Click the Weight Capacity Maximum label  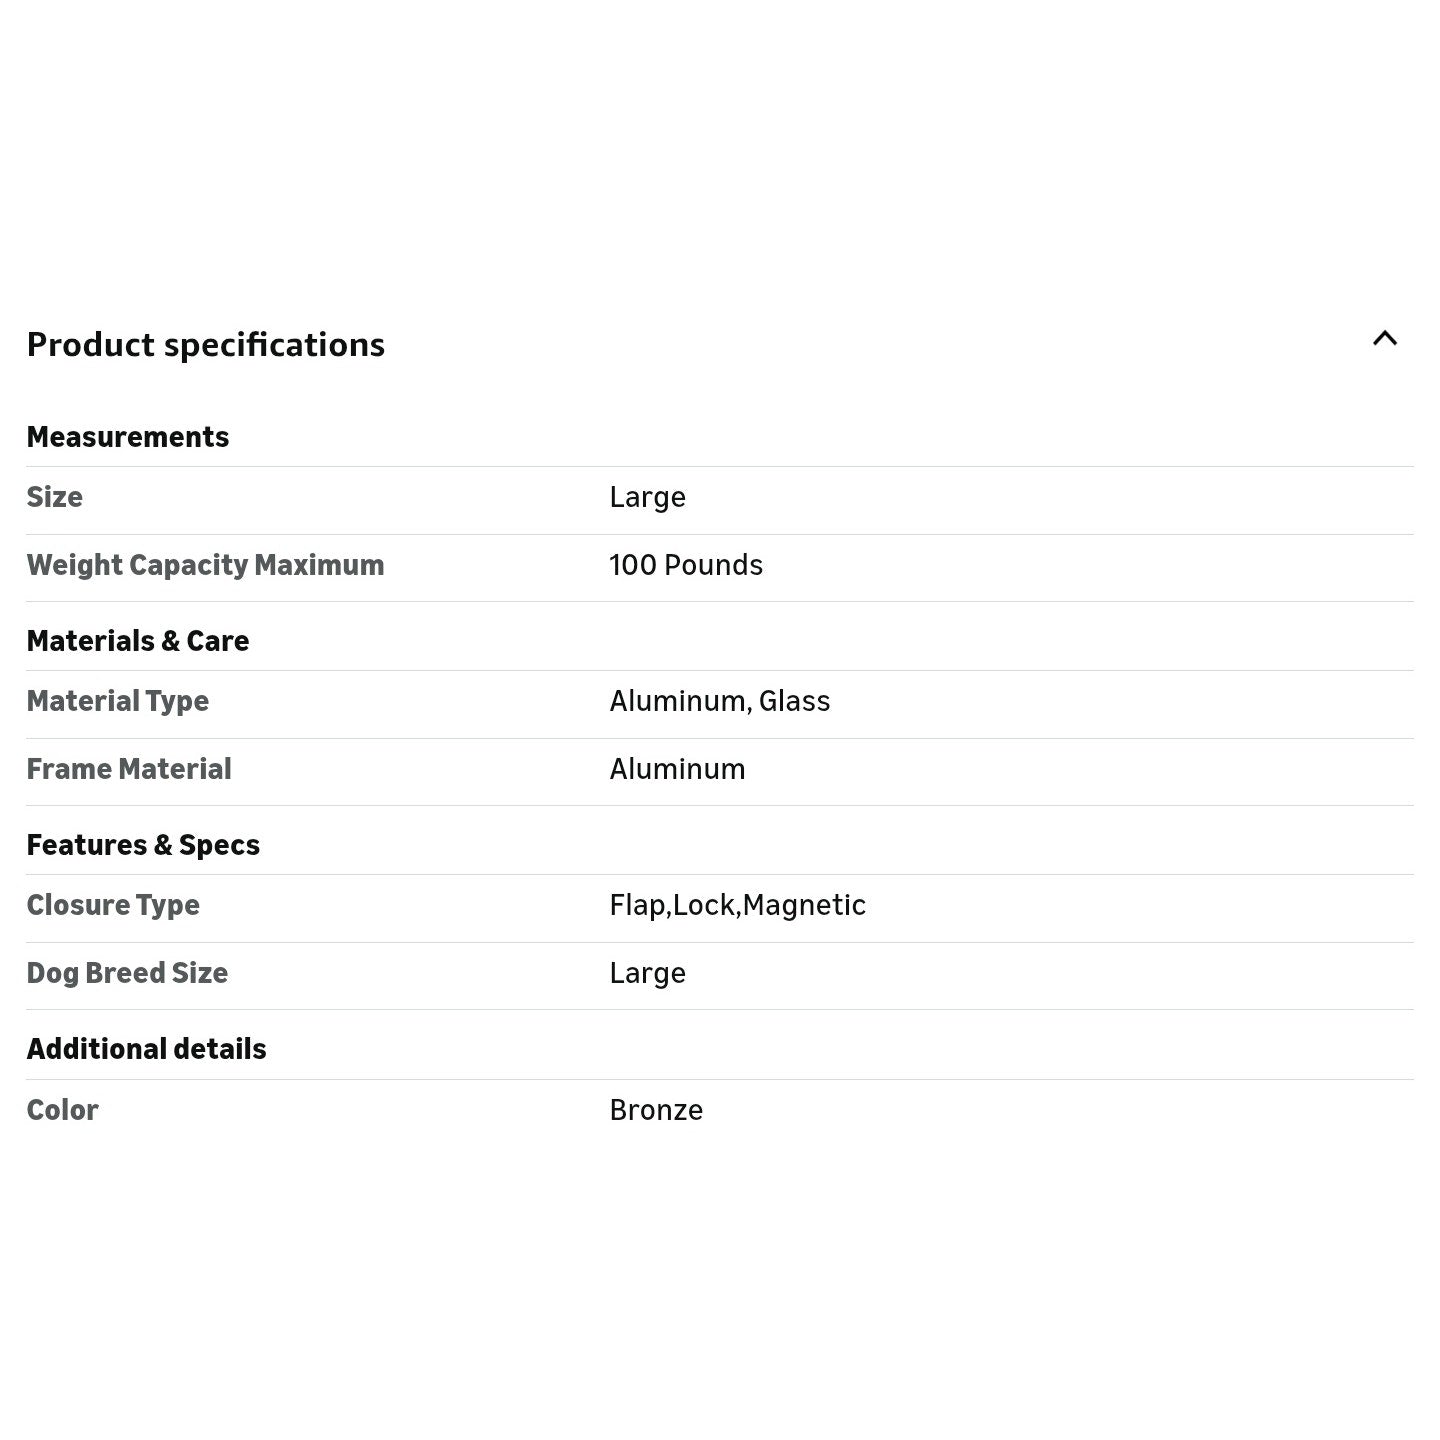coord(205,565)
